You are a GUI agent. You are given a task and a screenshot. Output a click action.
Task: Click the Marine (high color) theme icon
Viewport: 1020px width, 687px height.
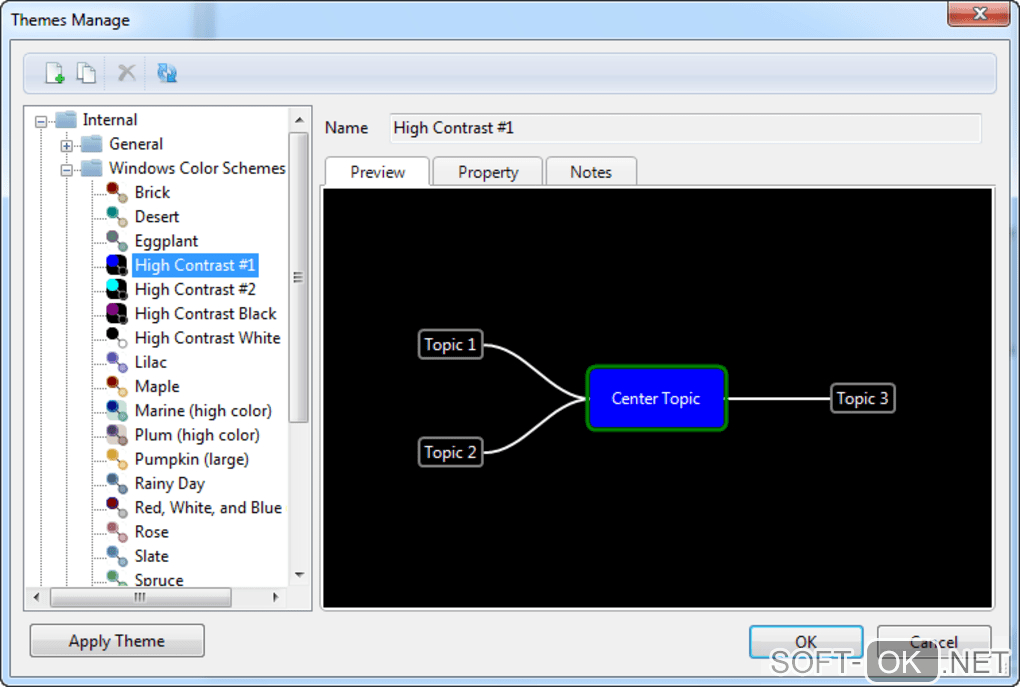117,411
